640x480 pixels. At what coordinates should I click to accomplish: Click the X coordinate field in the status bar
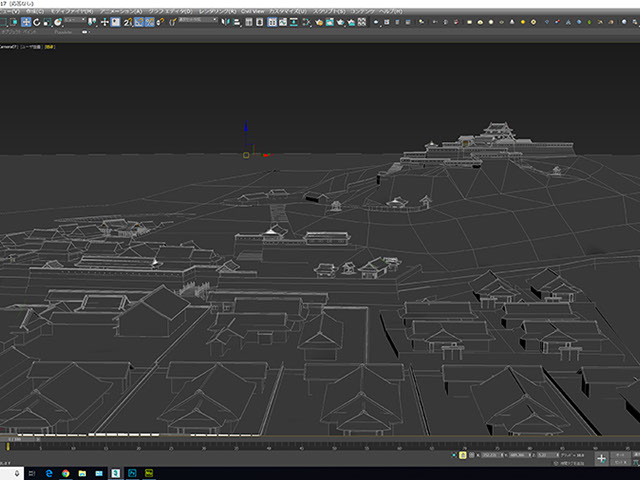491,454
